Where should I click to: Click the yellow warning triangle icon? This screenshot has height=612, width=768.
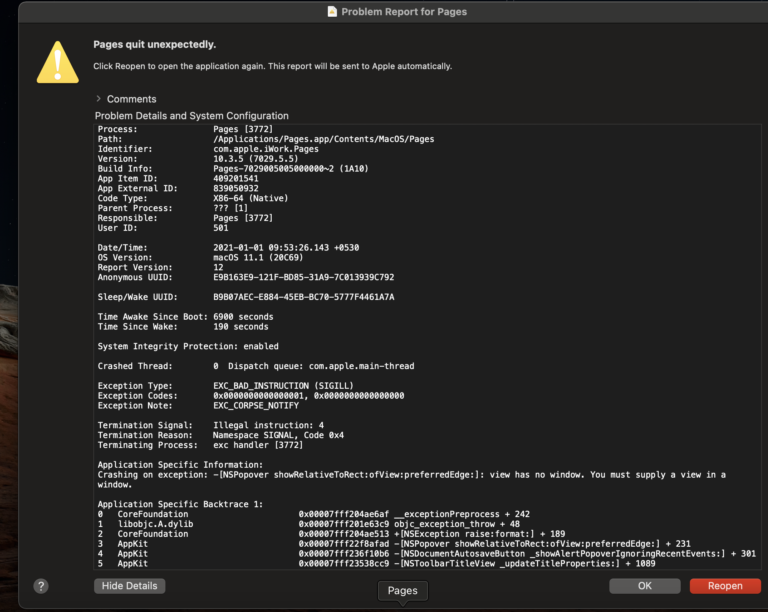click(58, 62)
